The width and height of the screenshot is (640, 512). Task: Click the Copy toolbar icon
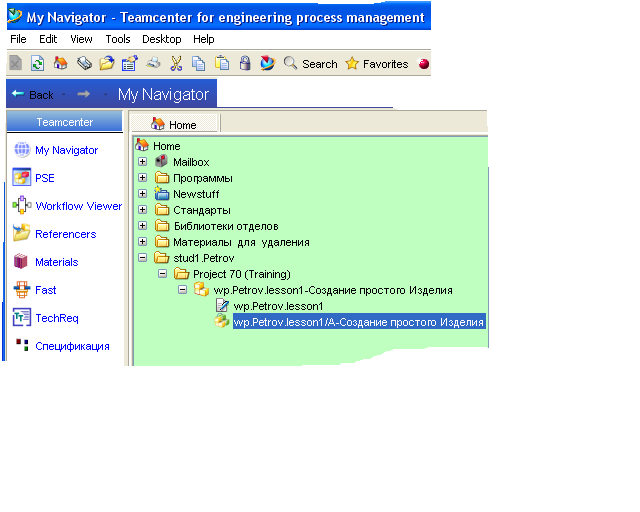coord(199,64)
